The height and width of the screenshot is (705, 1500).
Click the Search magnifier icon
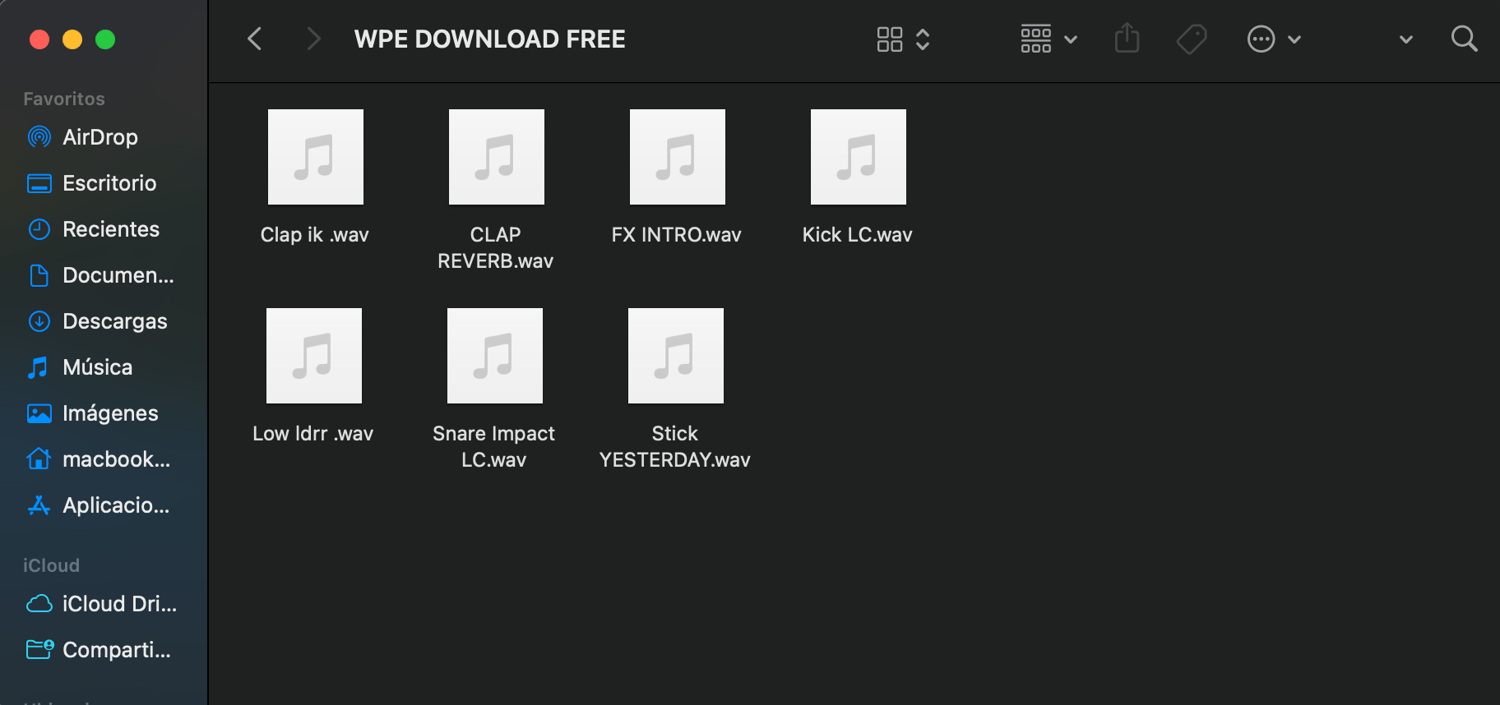1464,39
